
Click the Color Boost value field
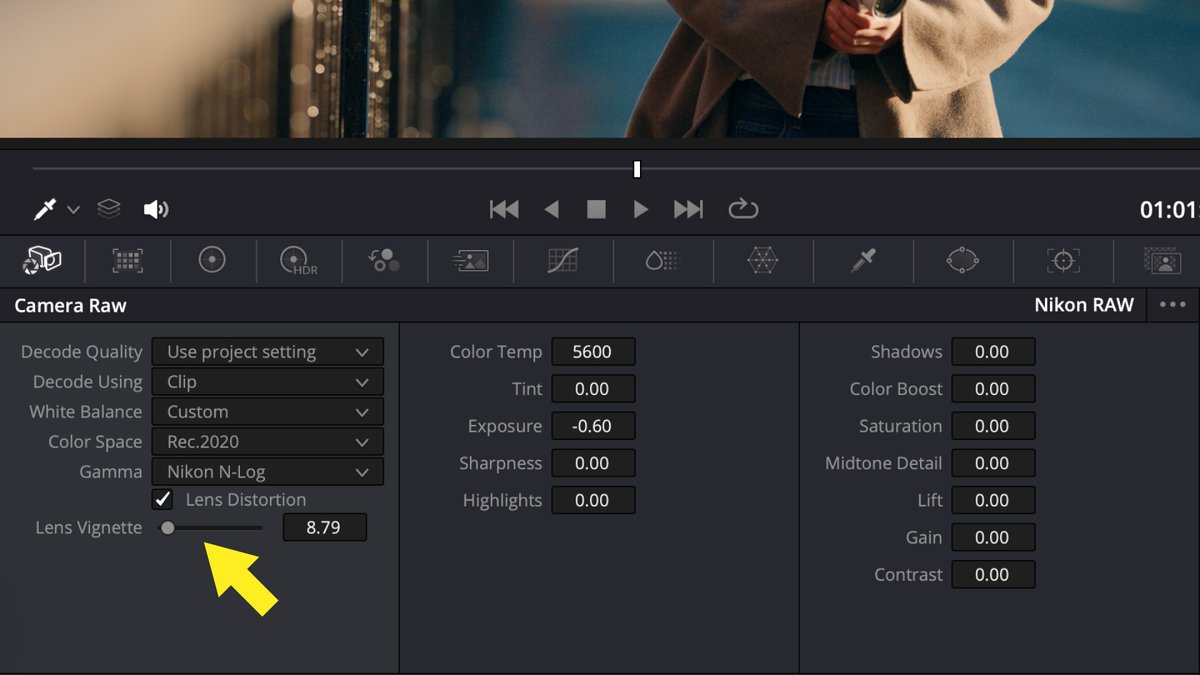pos(993,389)
